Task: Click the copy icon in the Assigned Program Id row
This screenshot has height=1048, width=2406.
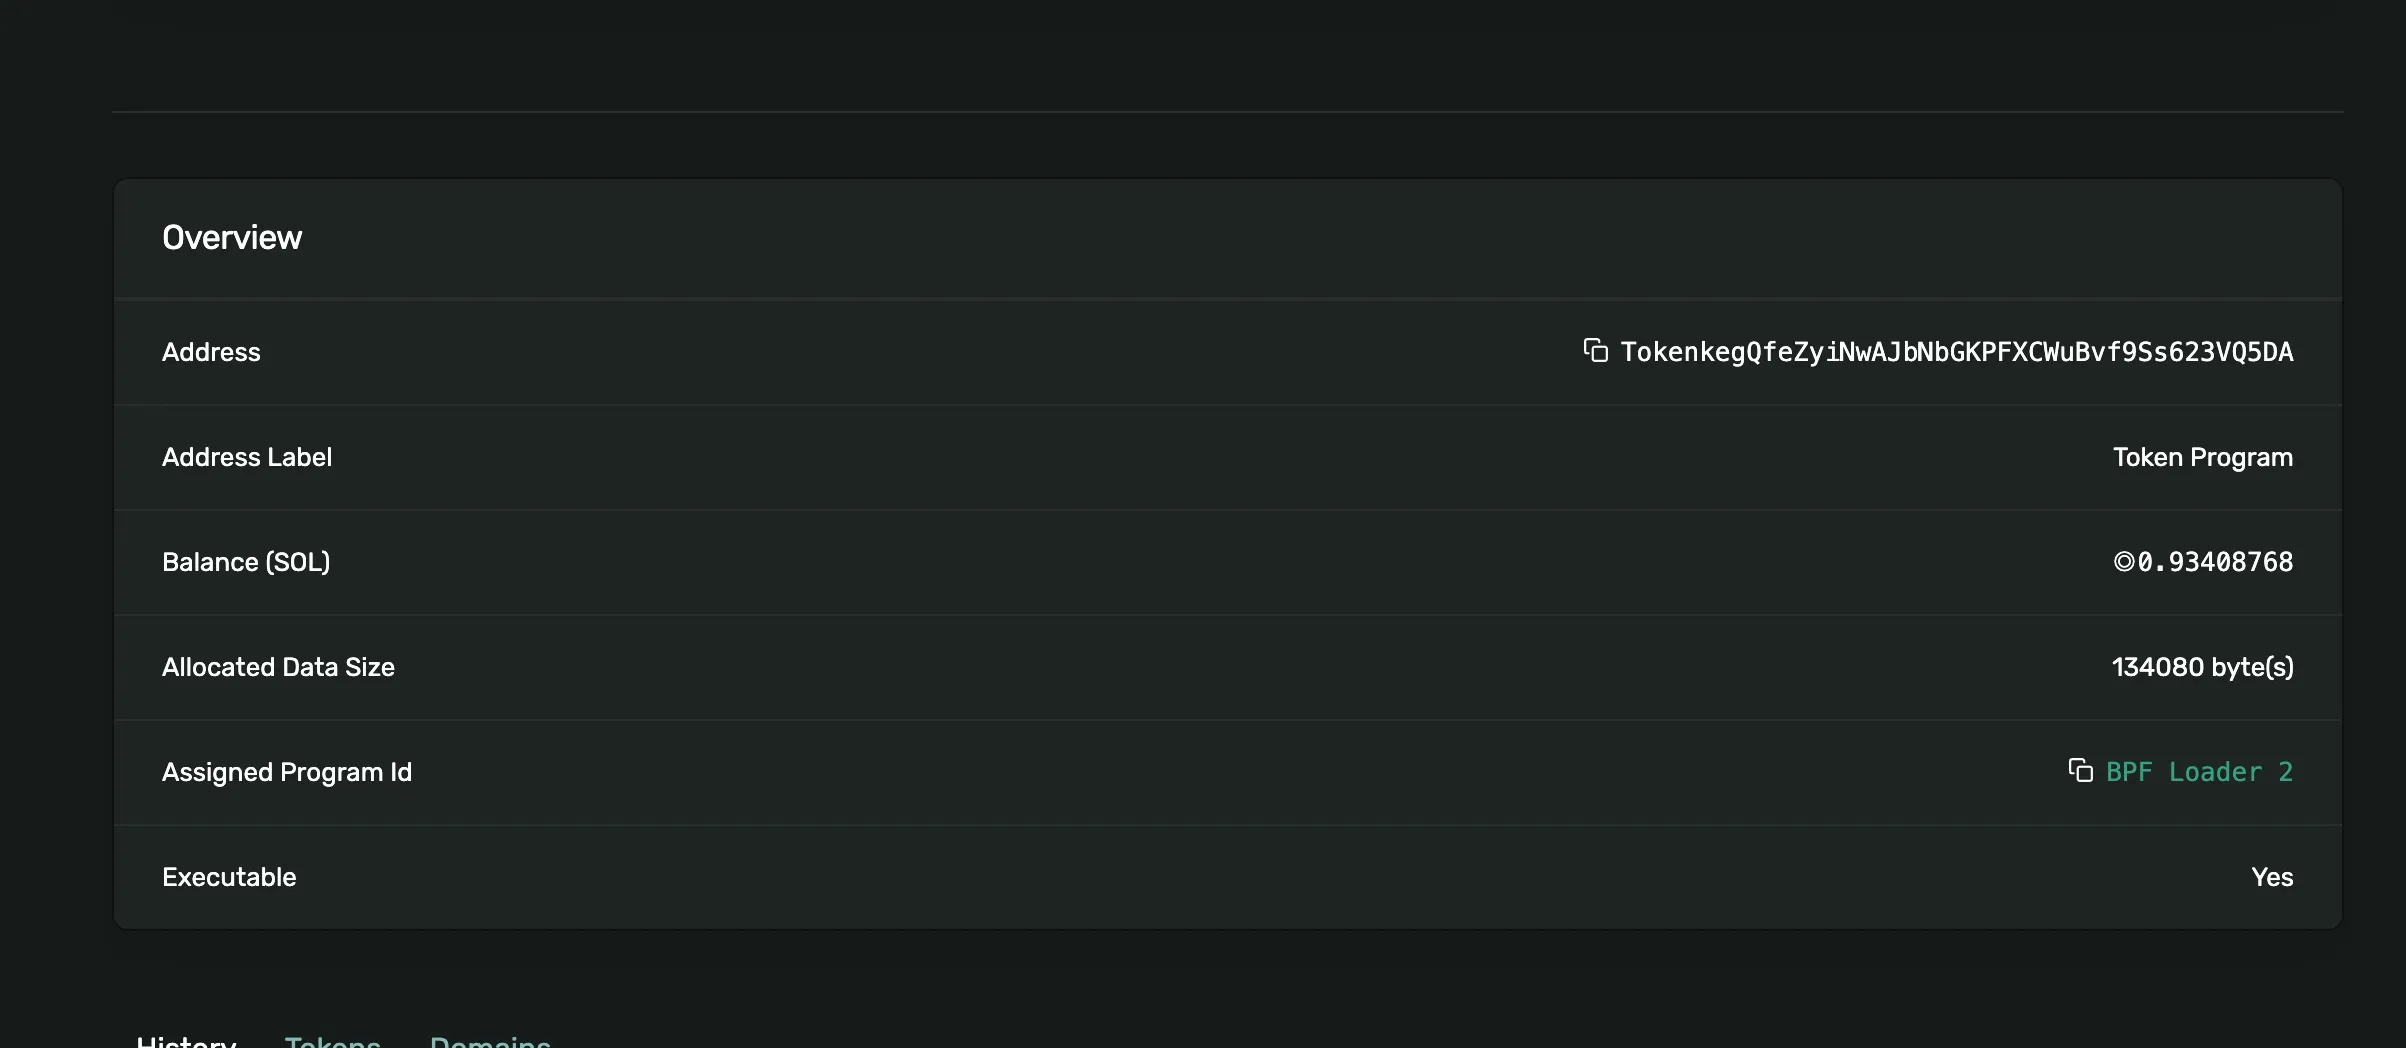Action: [2081, 771]
